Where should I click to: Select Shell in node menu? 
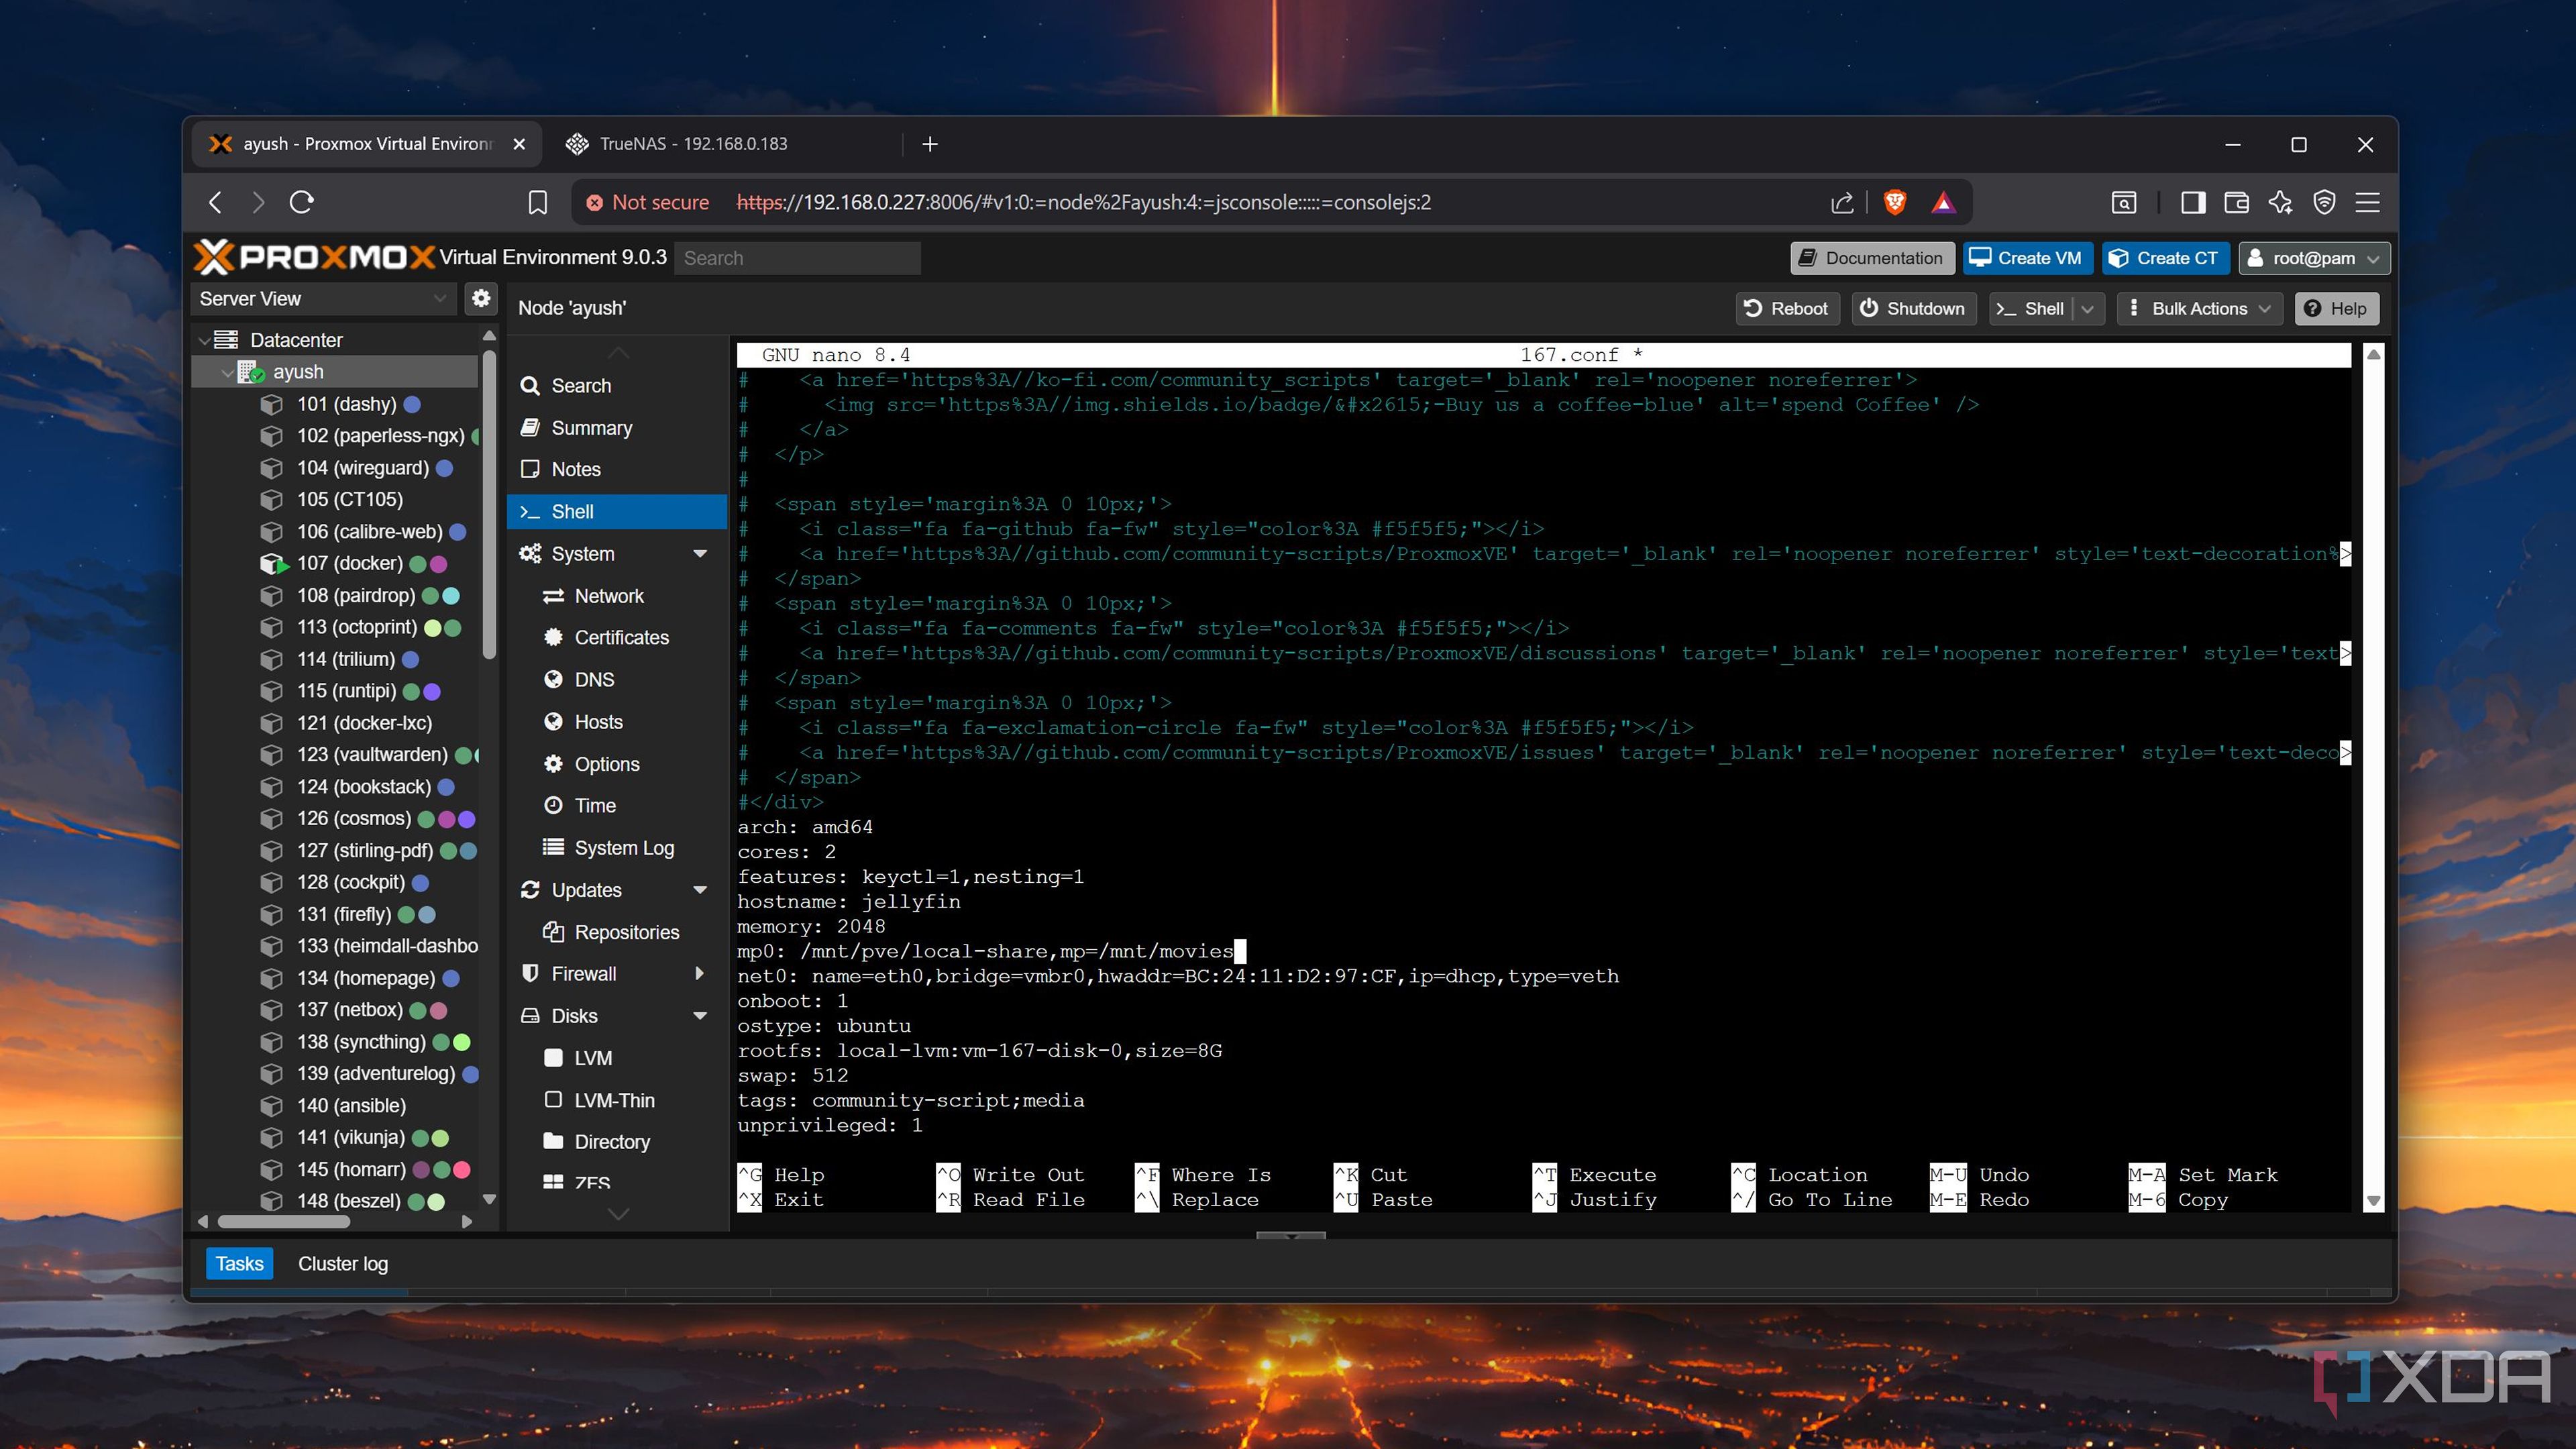(x=617, y=511)
